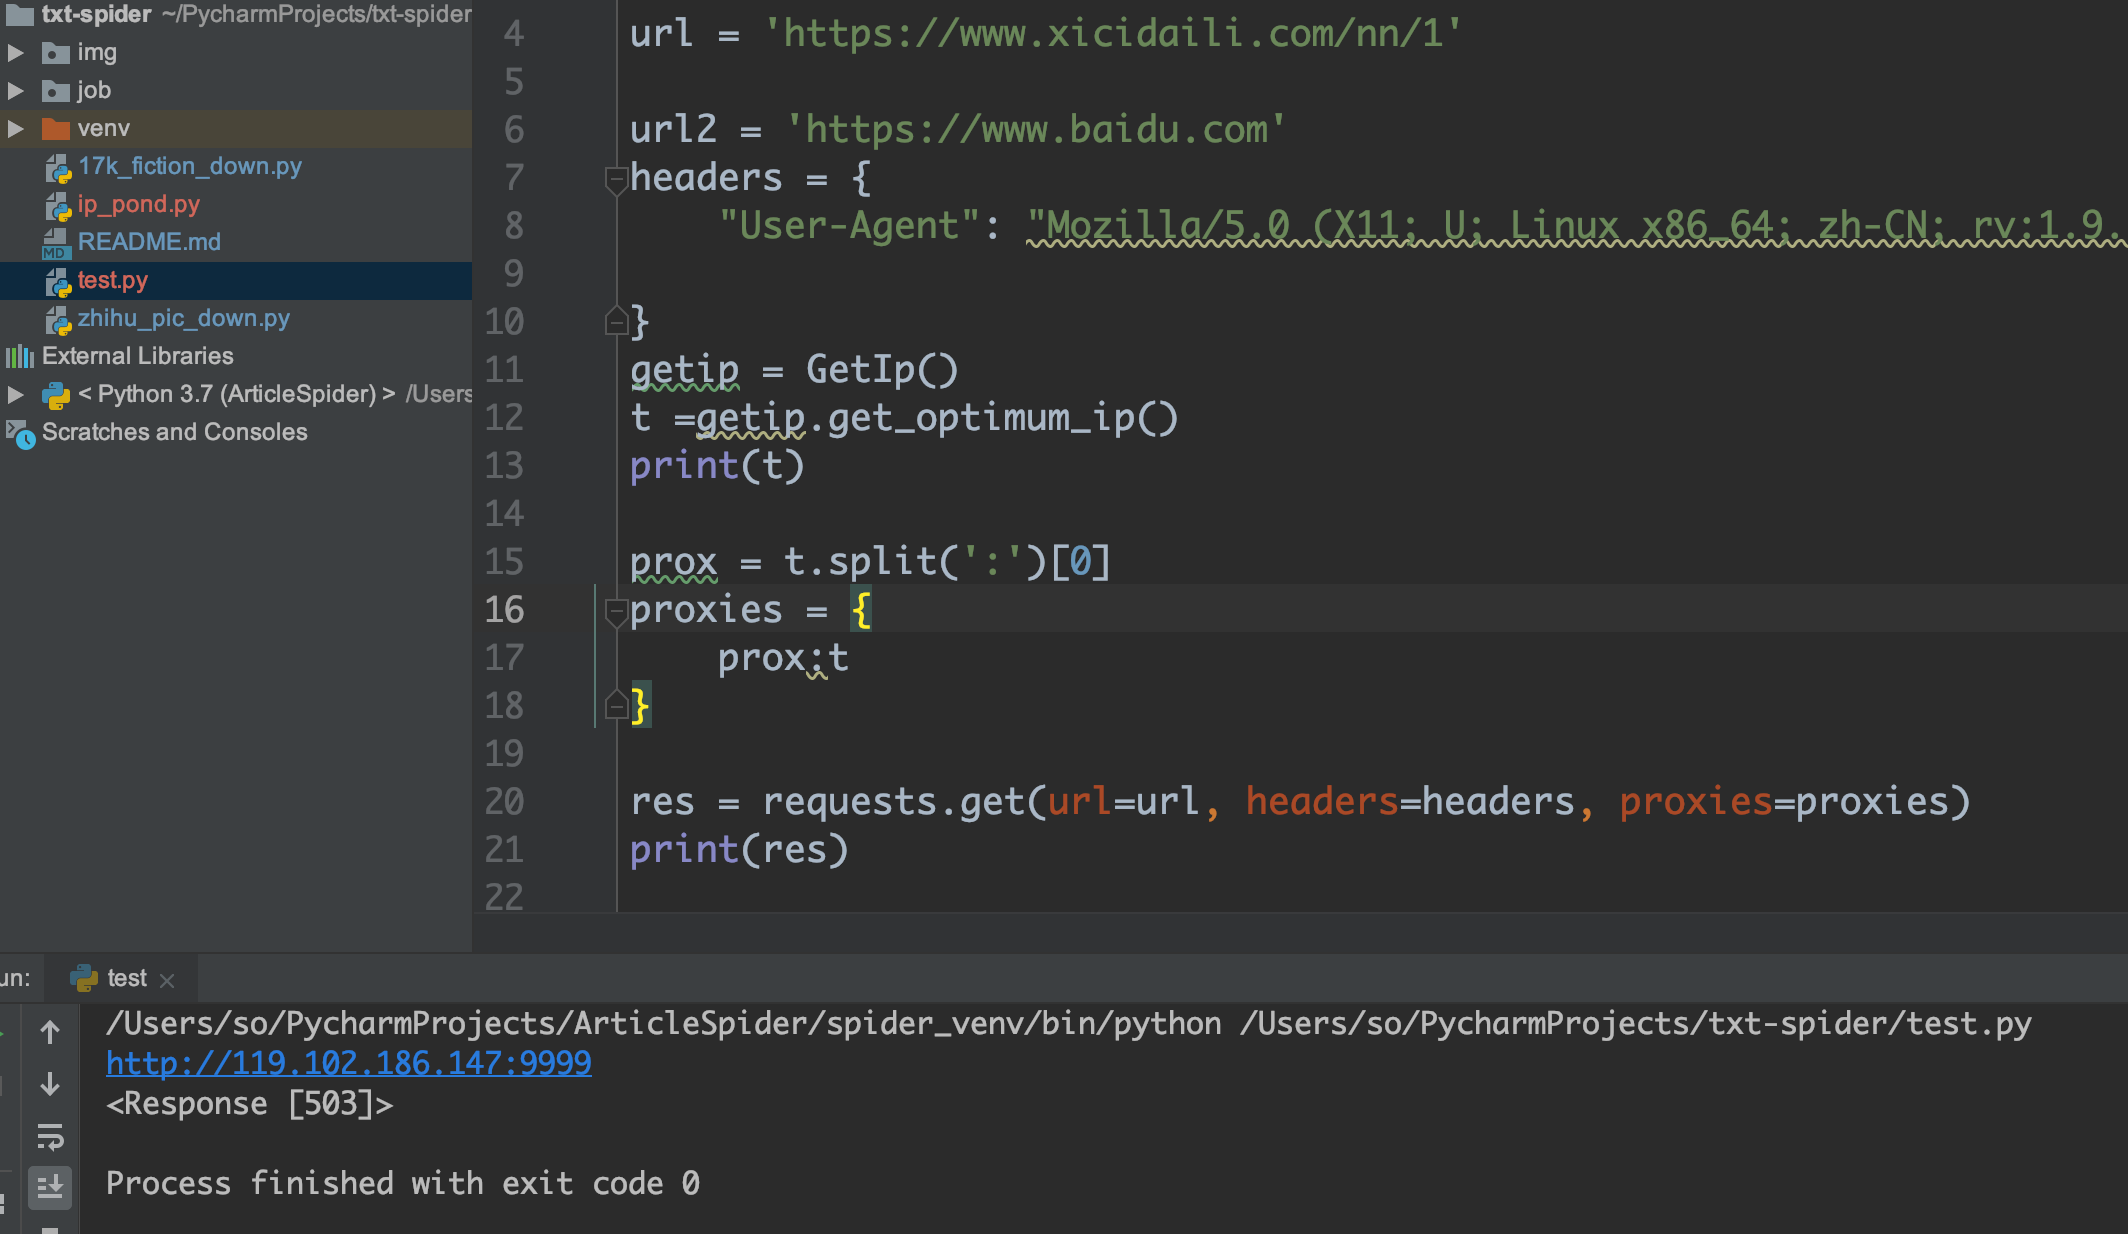
Task: Expand the venv folder
Action: click(16, 128)
